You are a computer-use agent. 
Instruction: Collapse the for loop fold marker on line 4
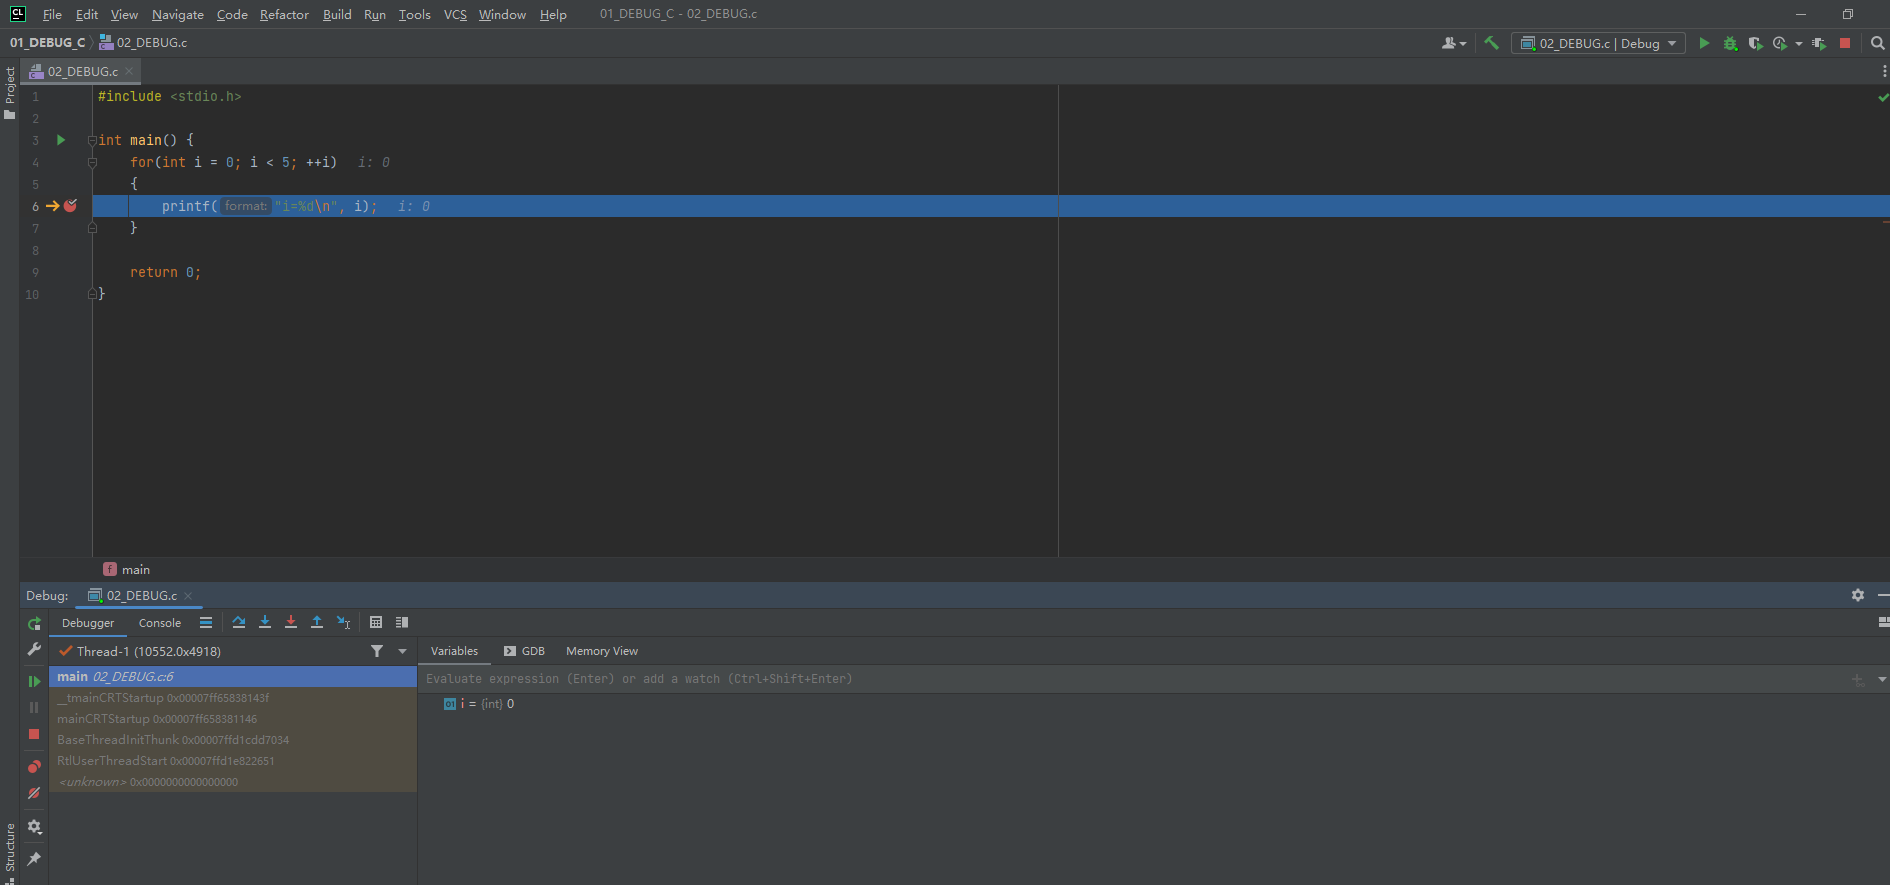(92, 162)
